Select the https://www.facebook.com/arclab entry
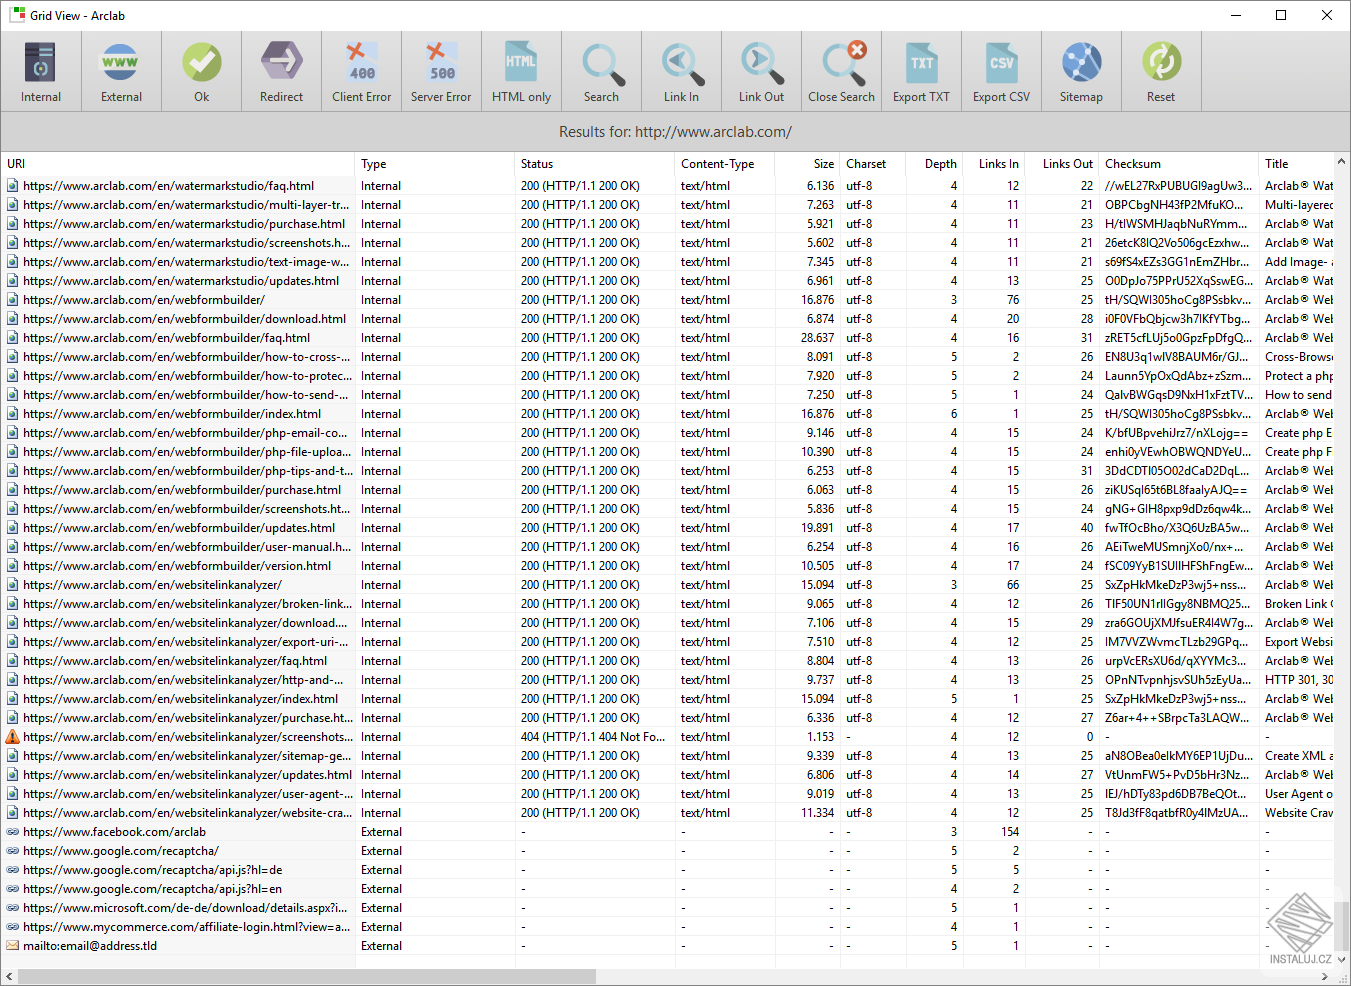The height and width of the screenshot is (986, 1351). (120, 831)
